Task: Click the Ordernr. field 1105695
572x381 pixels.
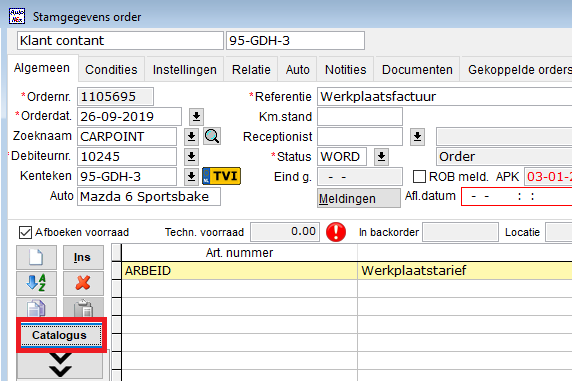Action: point(115,97)
